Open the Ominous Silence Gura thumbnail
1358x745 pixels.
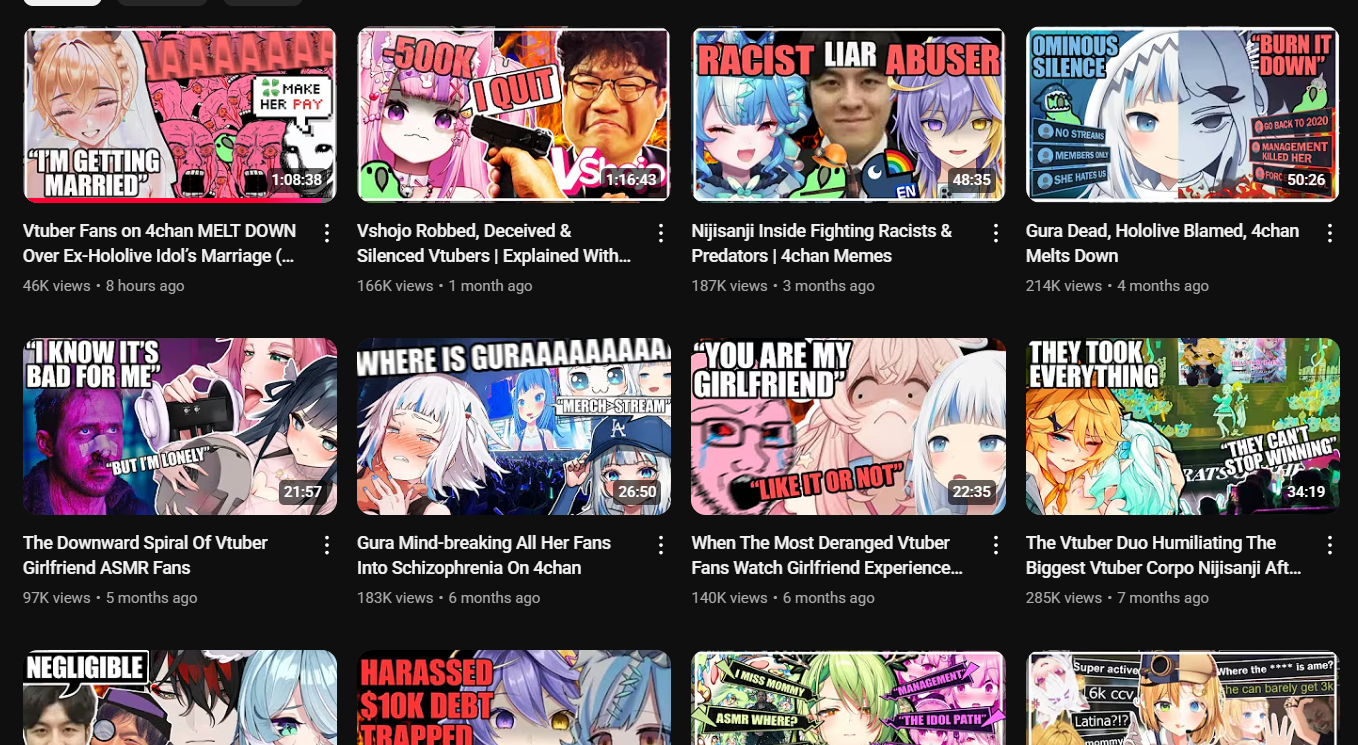1183,115
